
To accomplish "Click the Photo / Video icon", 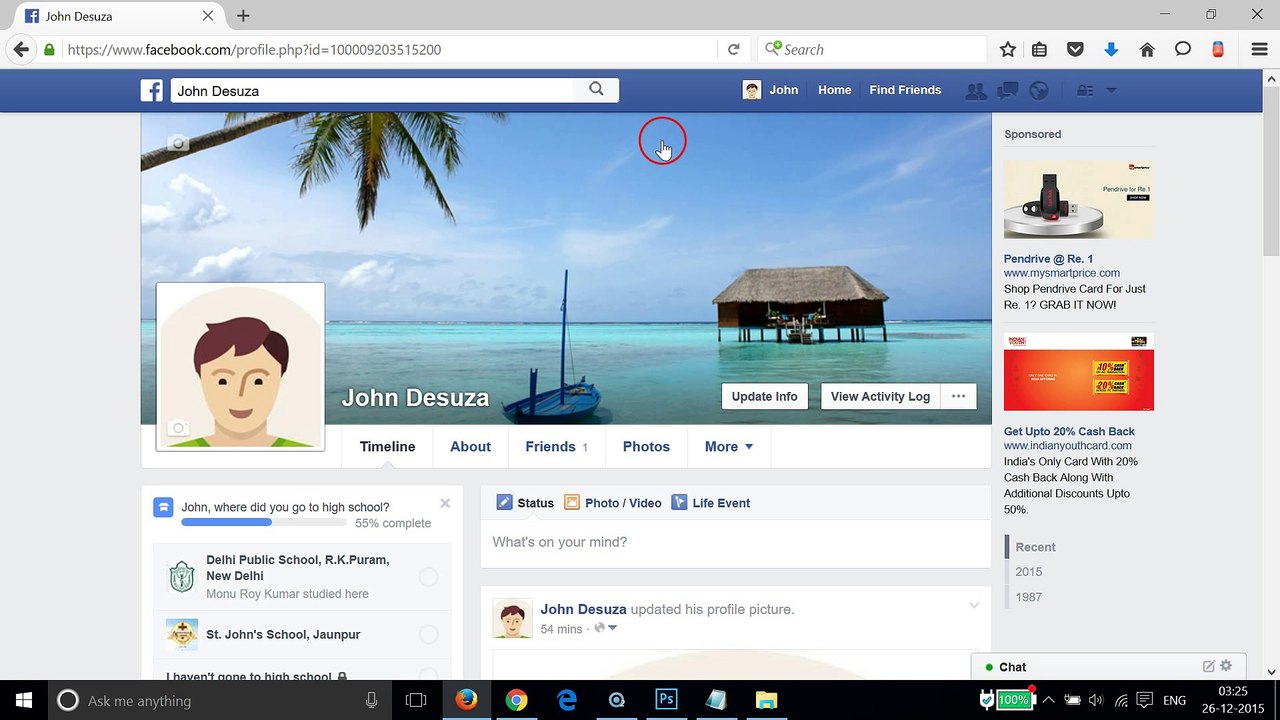I will pyautogui.click(x=572, y=503).
